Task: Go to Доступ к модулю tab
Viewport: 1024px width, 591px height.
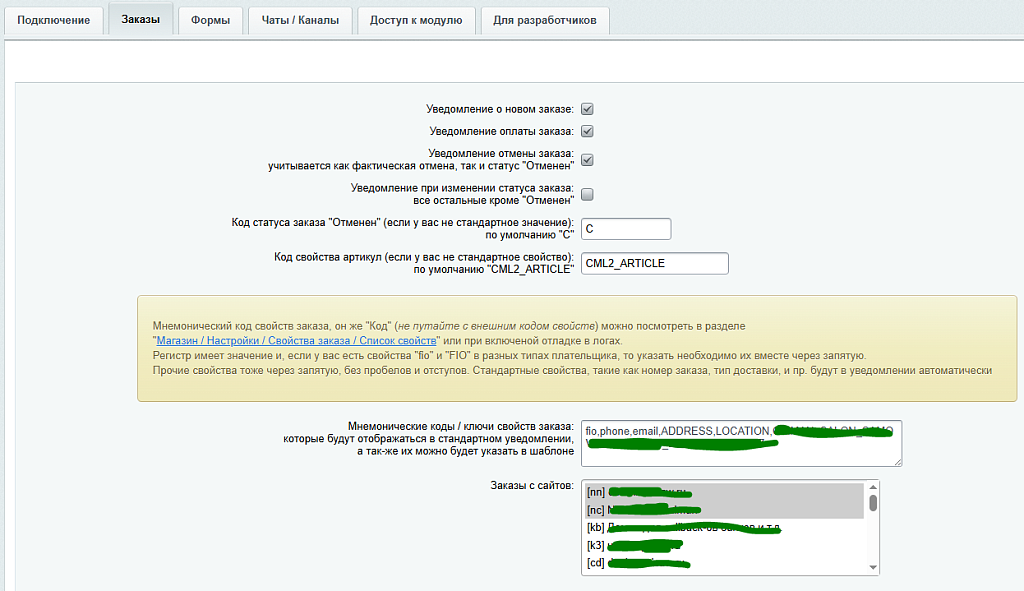Action: click(x=416, y=20)
